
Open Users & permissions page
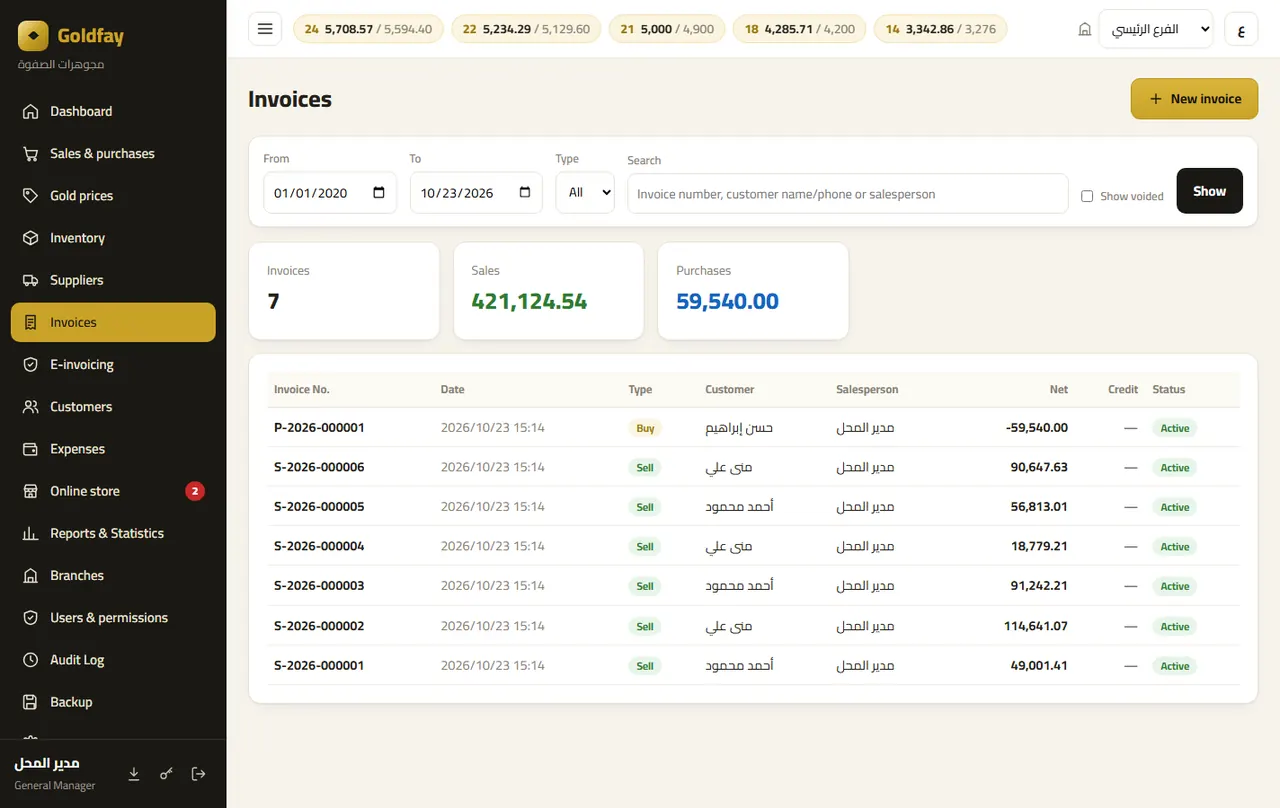point(113,617)
